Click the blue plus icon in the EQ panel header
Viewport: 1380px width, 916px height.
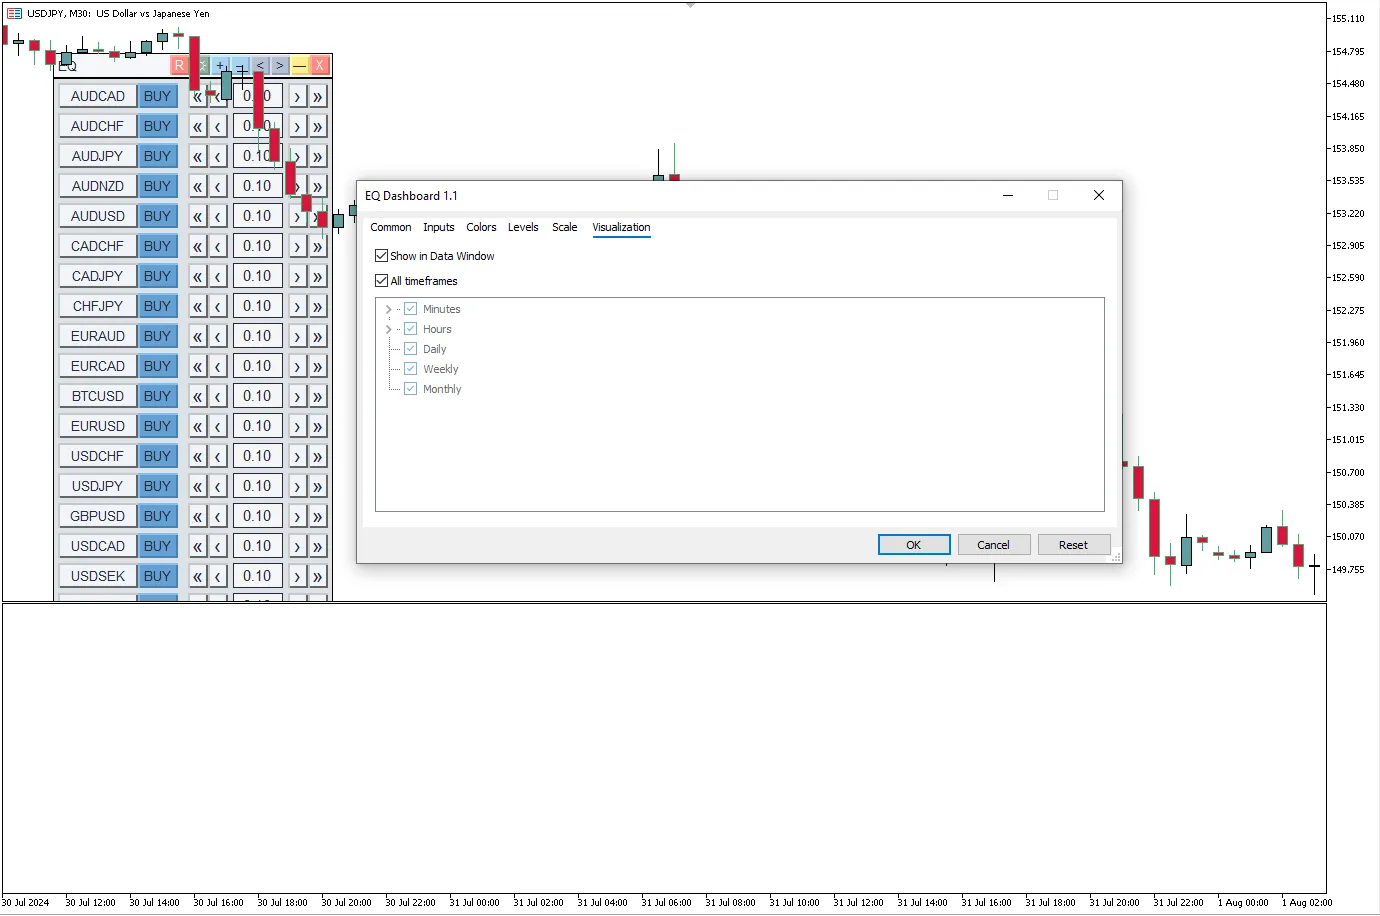220,65
